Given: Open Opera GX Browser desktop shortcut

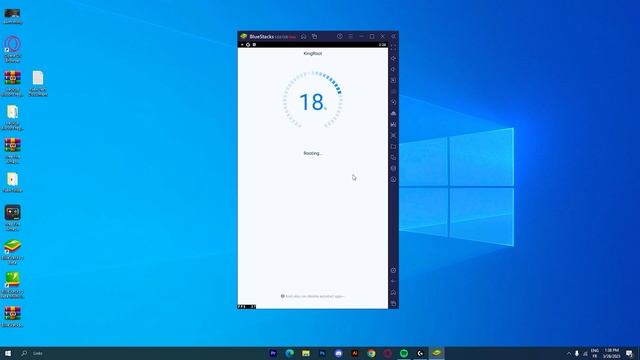Looking at the screenshot, I should pos(12,49).
